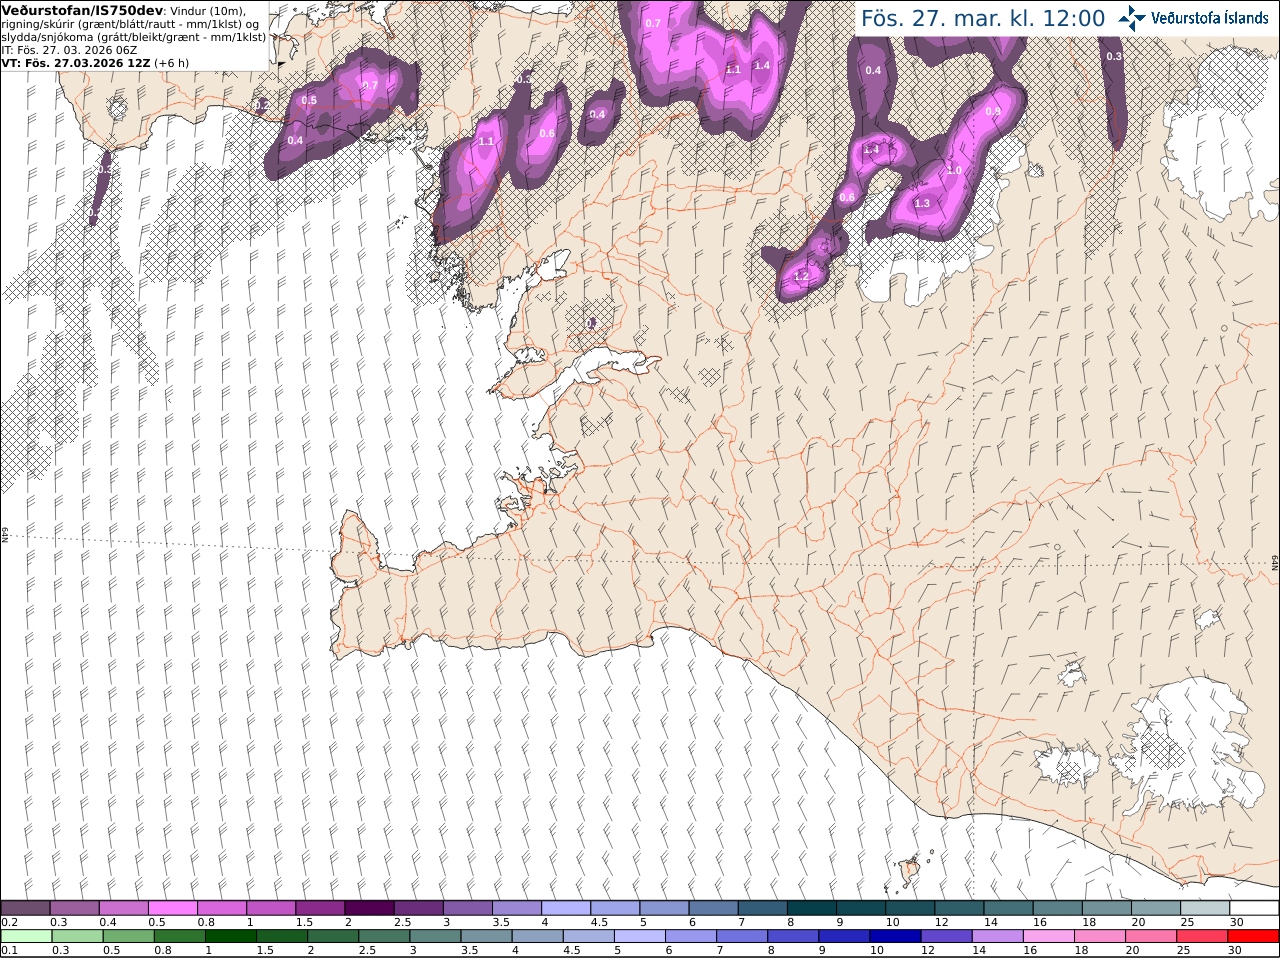The height and width of the screenshot is (958, 1280).
Task: Pick the red swatch ending the lower legend row
Action: (x=1255, y=936)
